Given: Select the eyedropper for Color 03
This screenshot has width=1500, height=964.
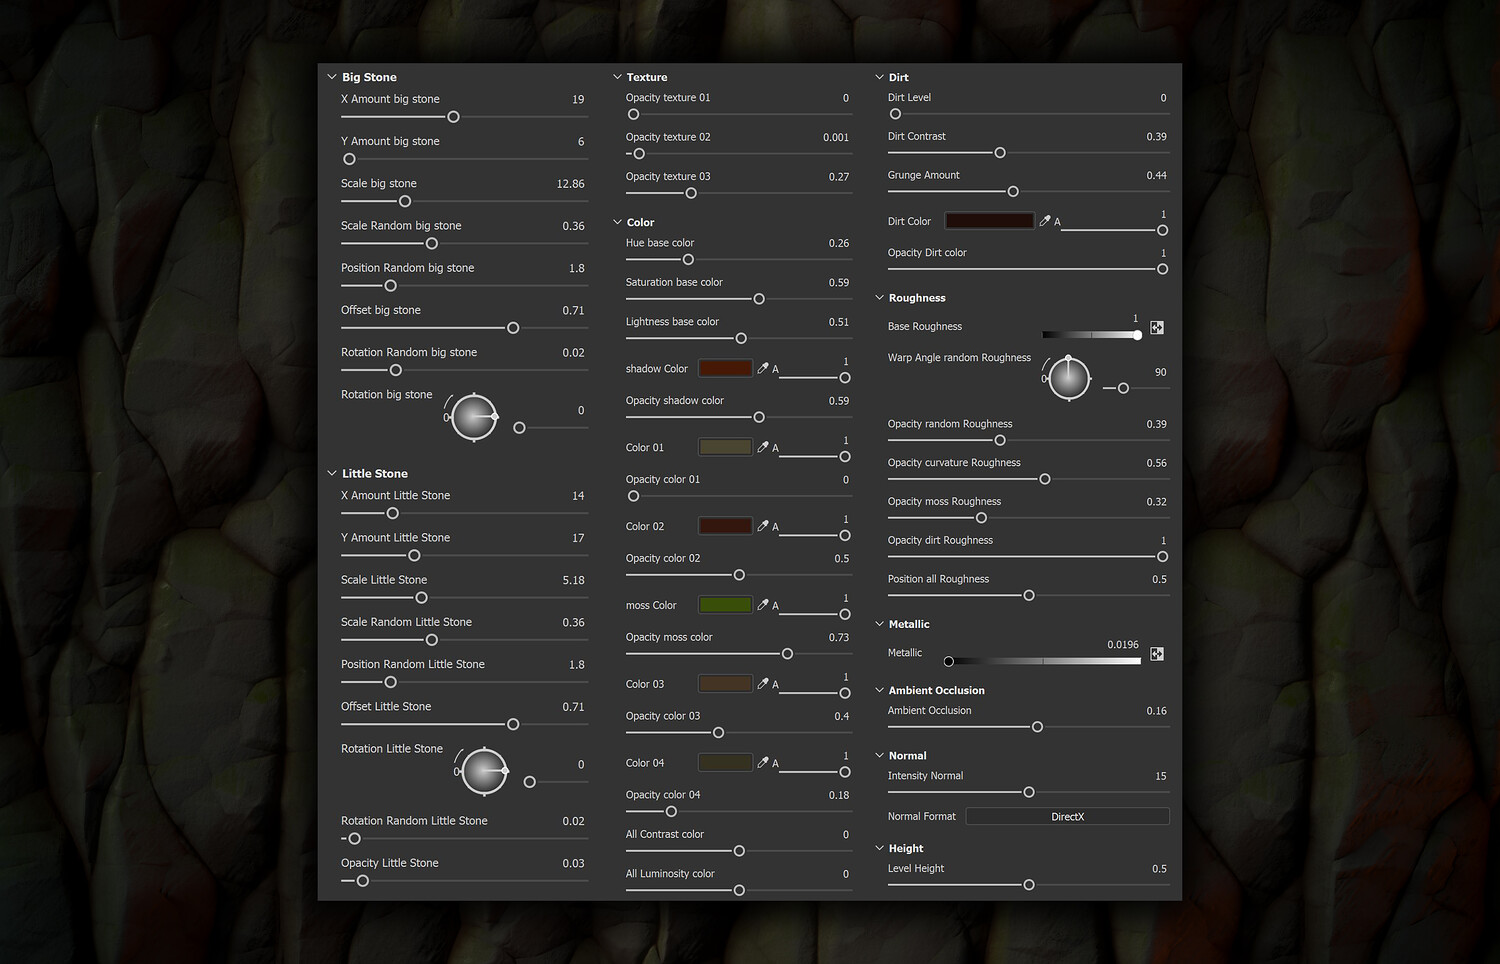Looking at the screenshot, I should coord(763,684).
